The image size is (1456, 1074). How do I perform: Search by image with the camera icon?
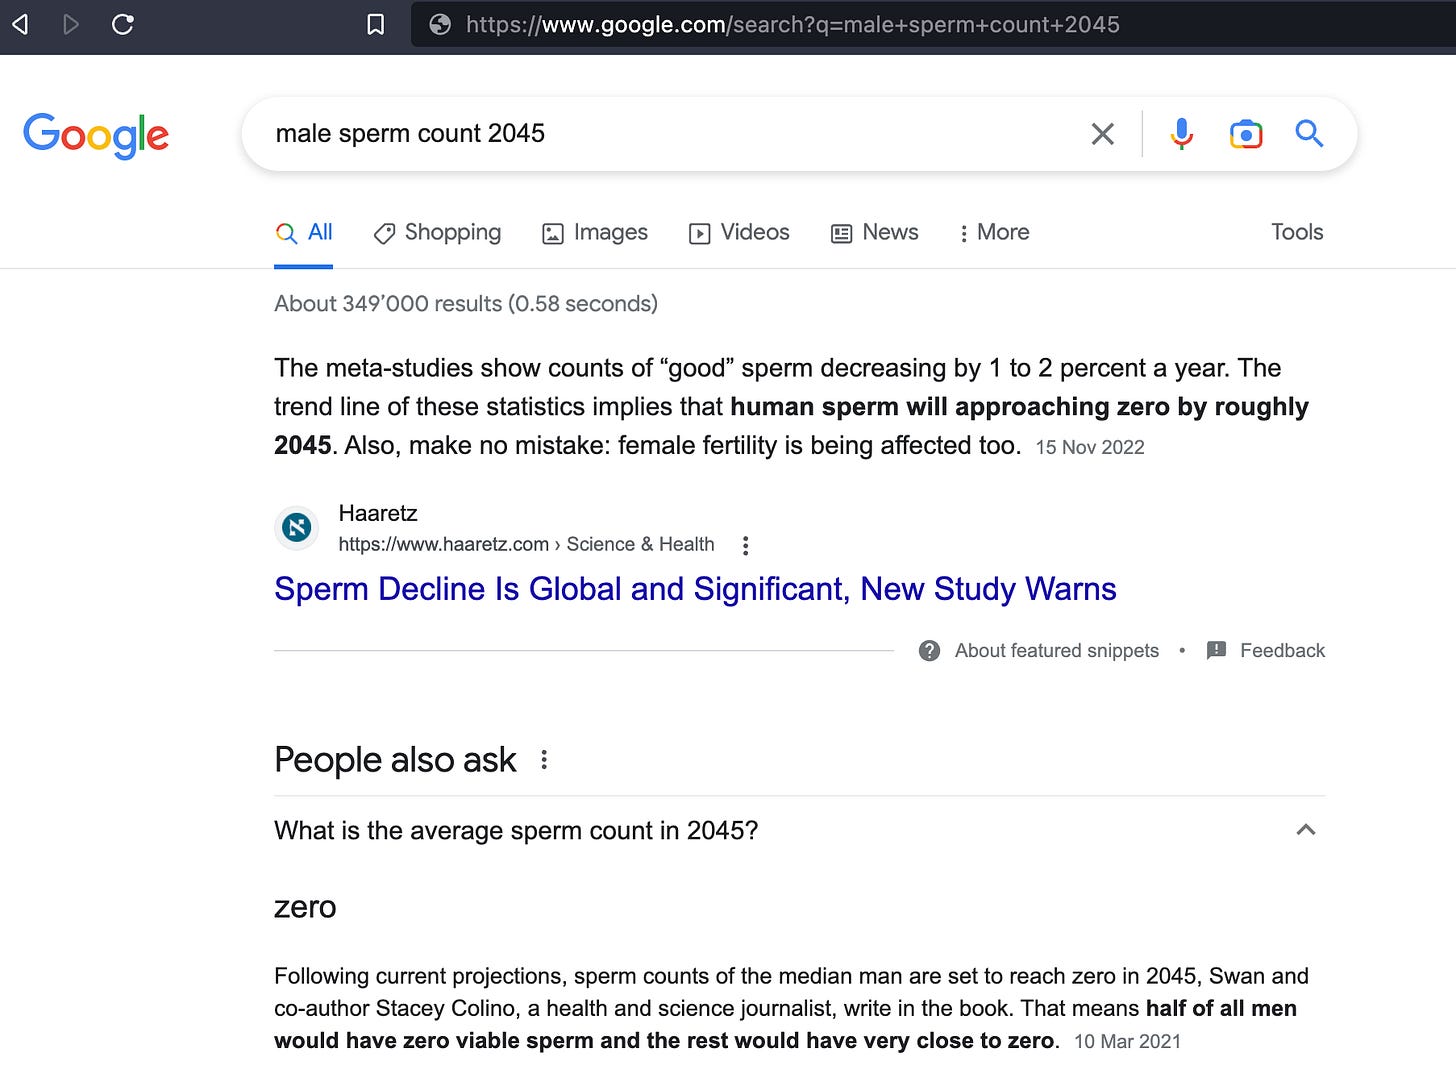[x=1246, y=134]
